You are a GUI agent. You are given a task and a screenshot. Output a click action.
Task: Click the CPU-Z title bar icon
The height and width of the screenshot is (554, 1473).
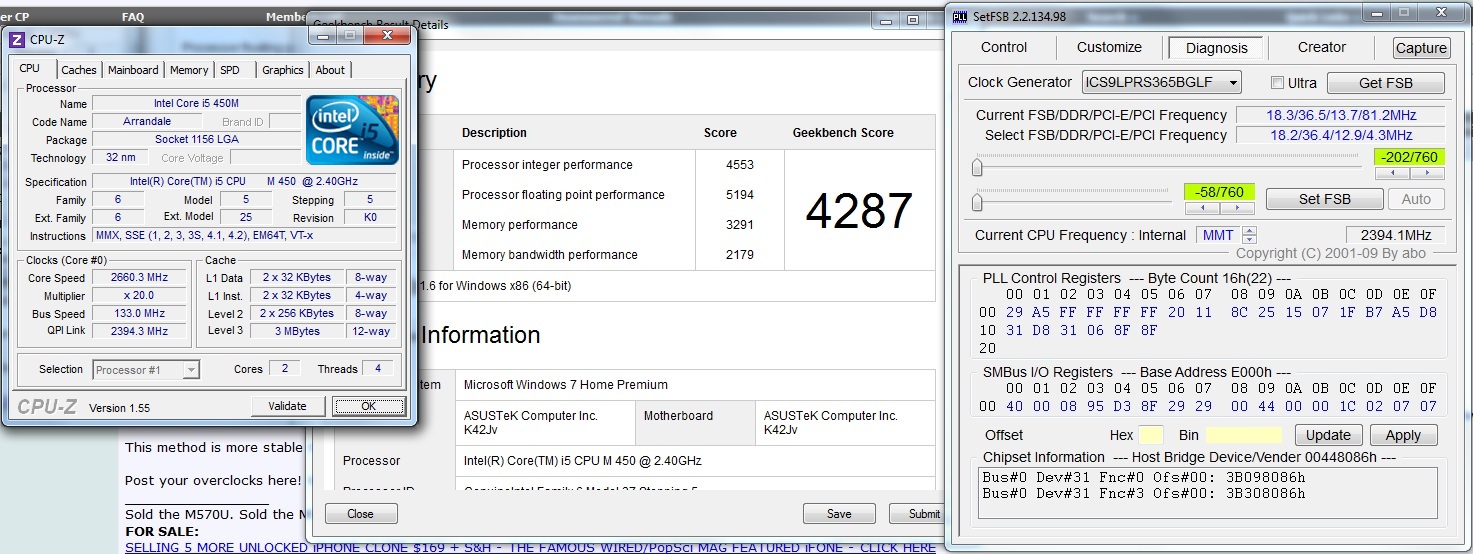click(16, 40)
